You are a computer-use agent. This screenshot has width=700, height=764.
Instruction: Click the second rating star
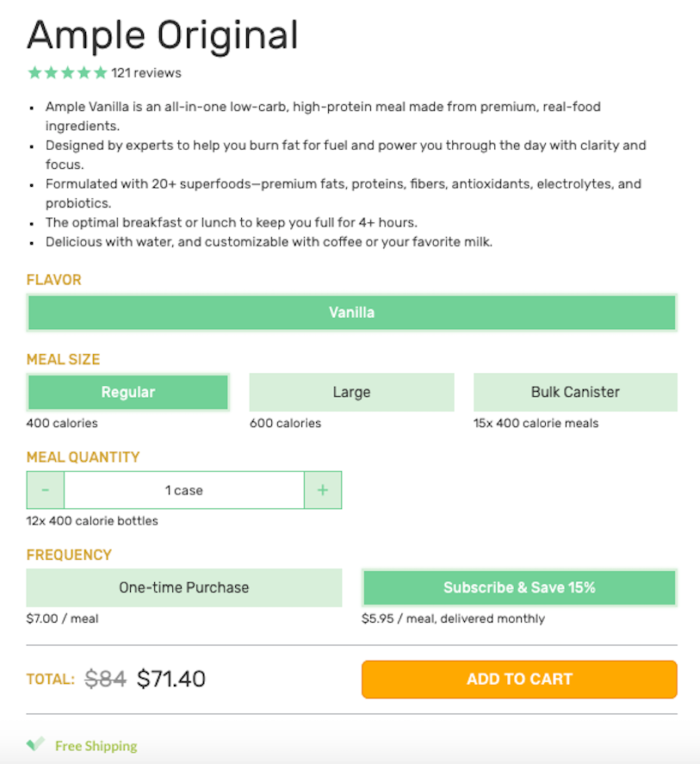51,73
